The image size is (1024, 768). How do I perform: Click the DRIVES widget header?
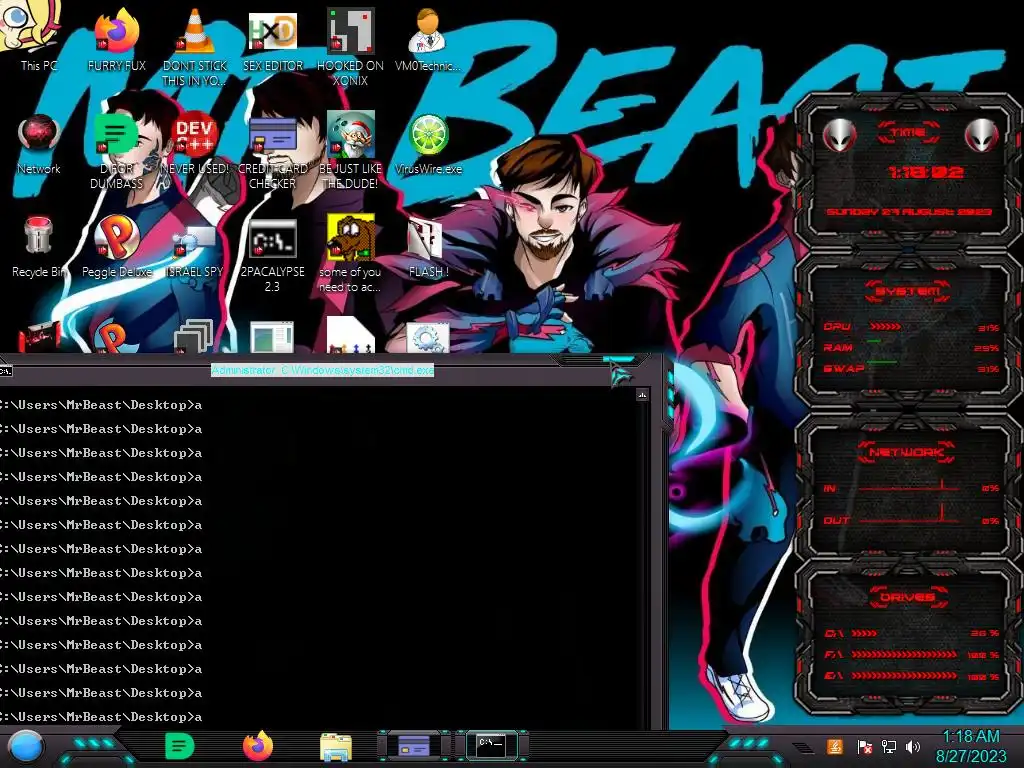coord(908,597)
